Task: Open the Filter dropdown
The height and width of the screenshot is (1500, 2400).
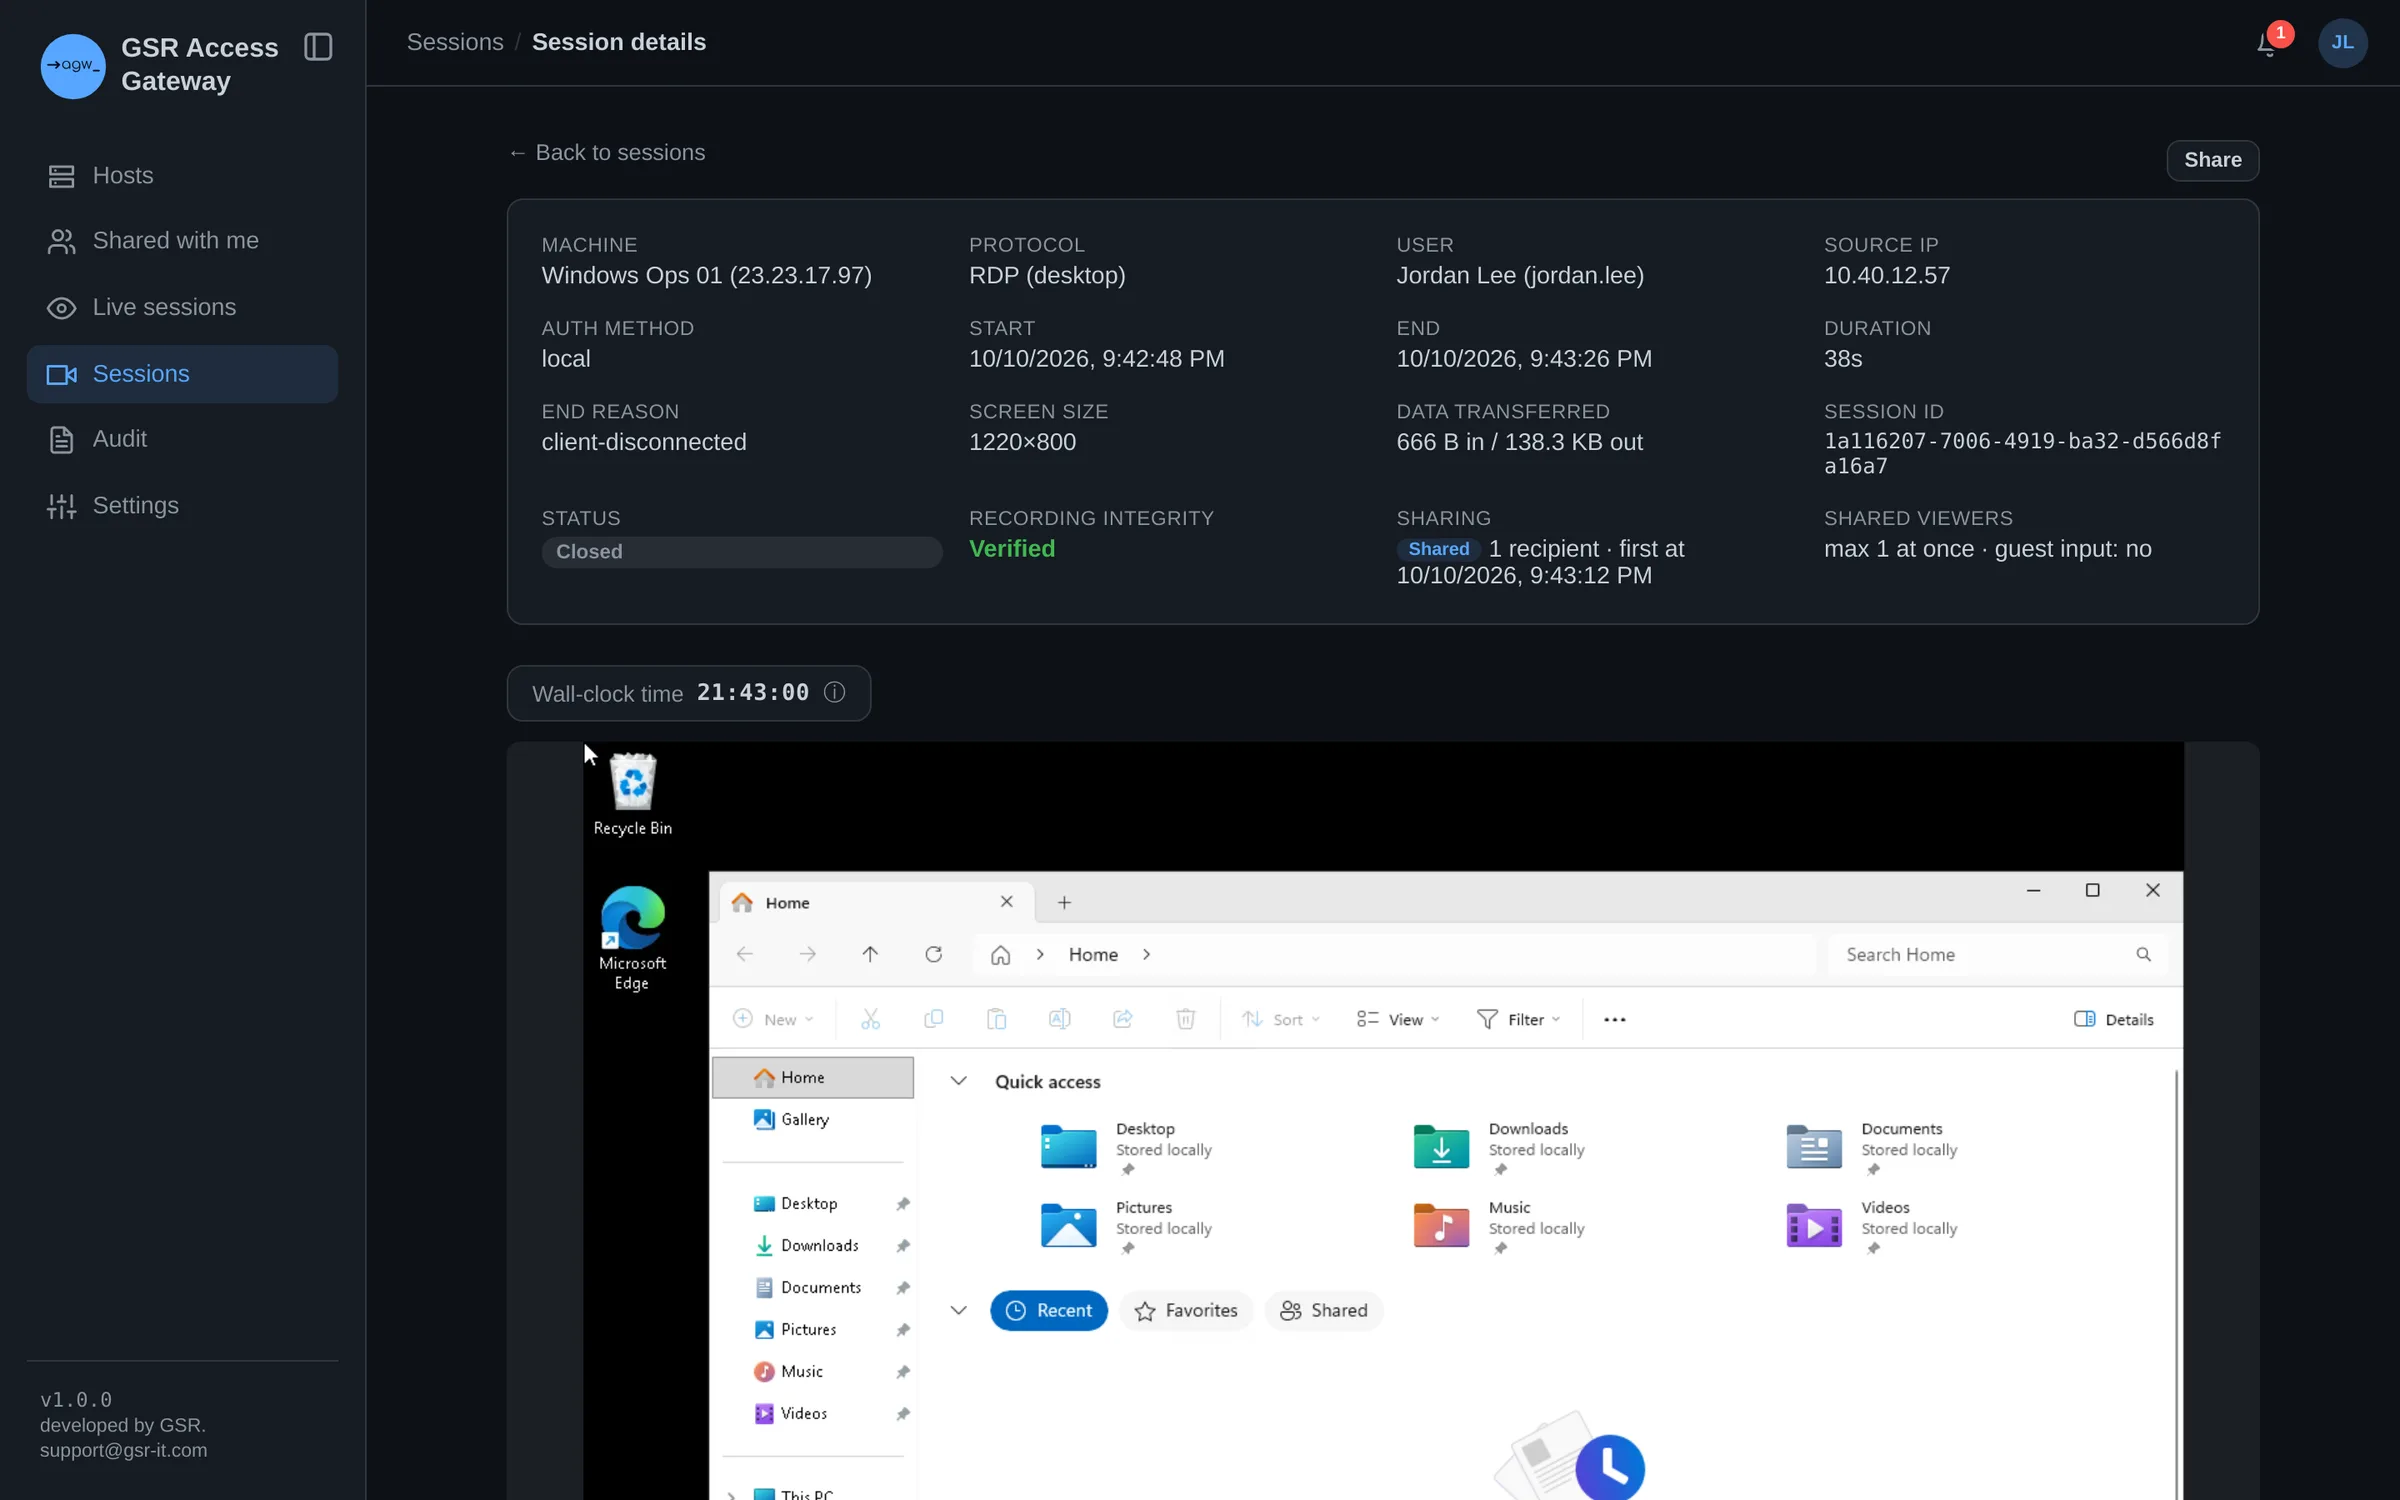Action: 1518,1019
